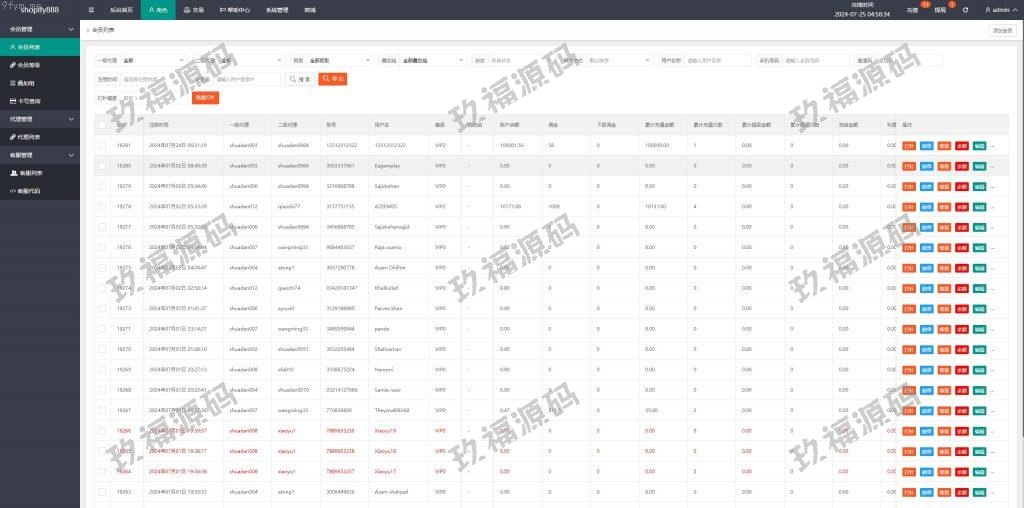Check the row checkbox for ID 19281
Viewport: 1024px width, 508px height.
pos(102,145)
